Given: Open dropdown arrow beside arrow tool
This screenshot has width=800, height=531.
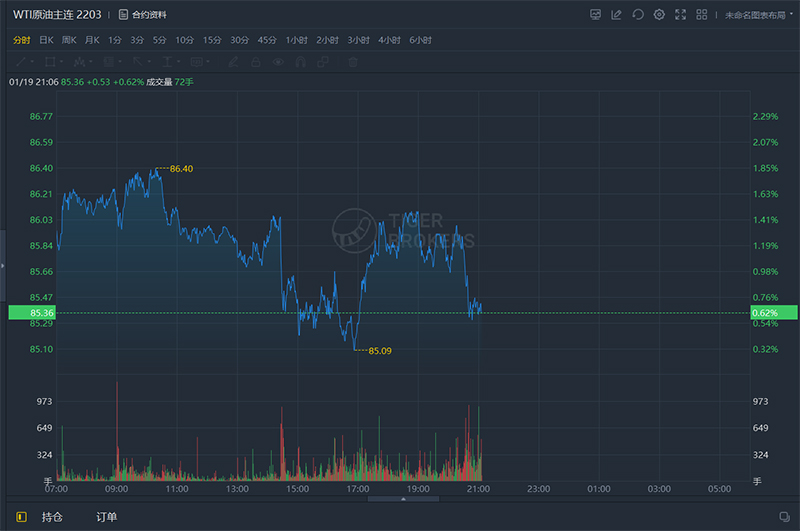Looking at the screenshot, I should pyautogui.click(x=149, y=62).
